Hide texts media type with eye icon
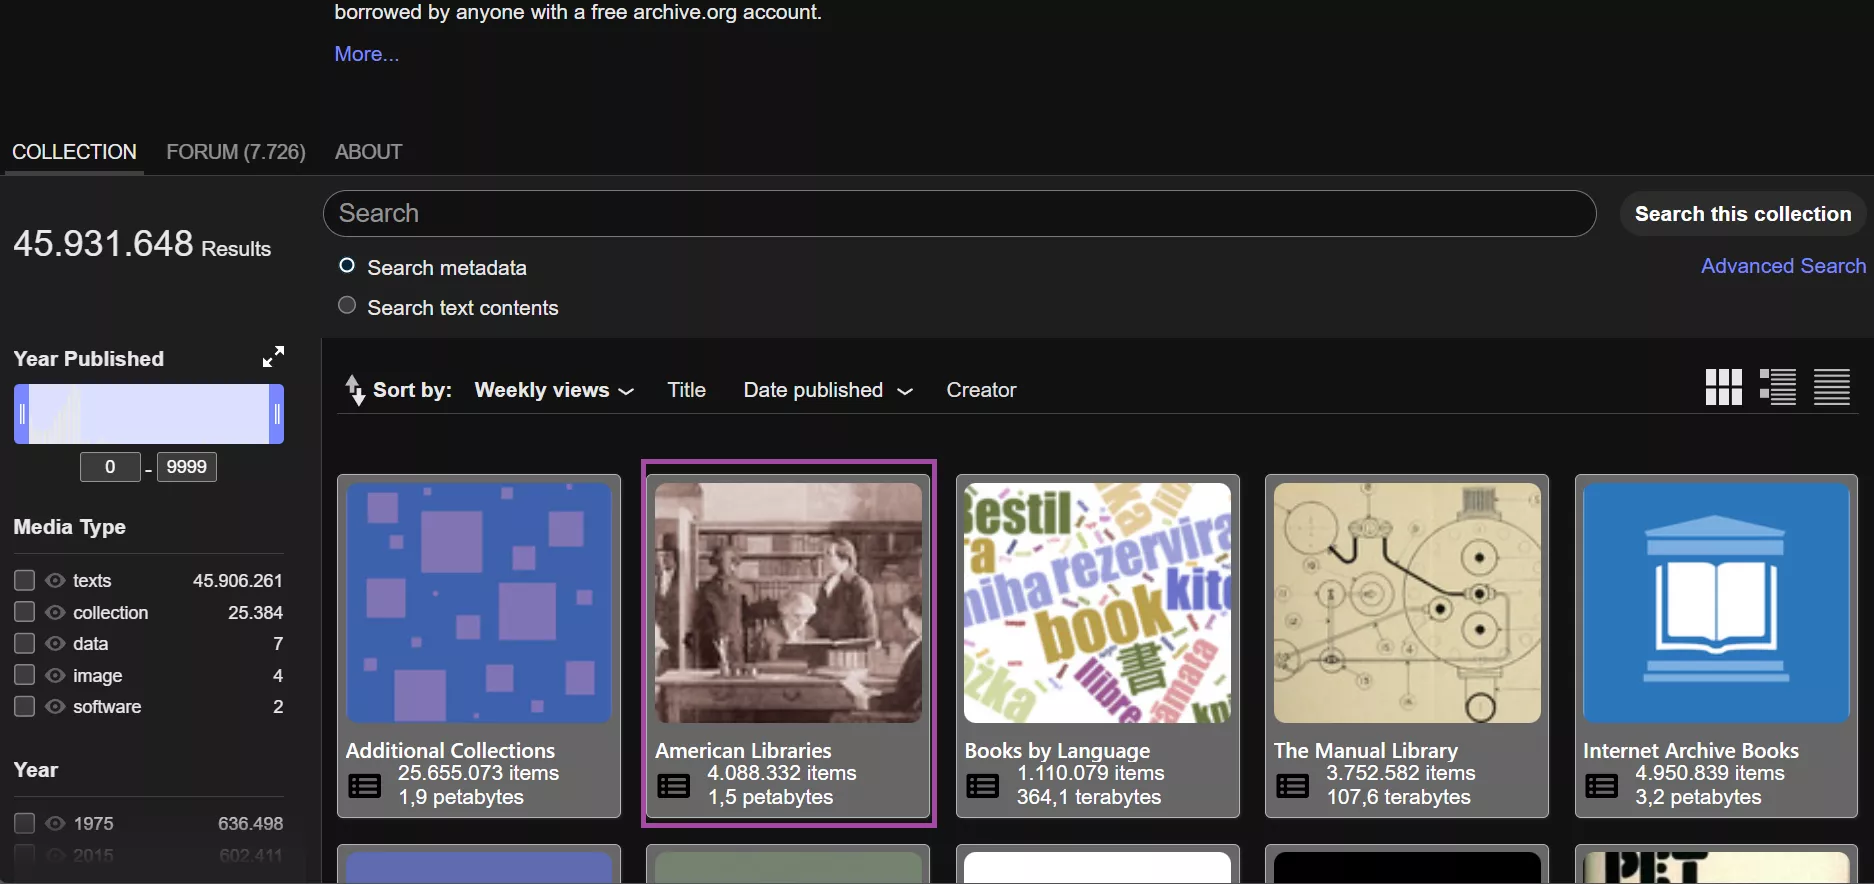 click(x=55, y=580)
